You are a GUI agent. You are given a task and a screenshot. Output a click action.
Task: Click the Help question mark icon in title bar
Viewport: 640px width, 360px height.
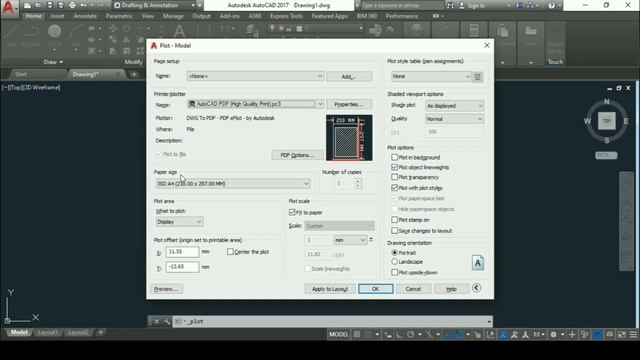coord(551,5)
